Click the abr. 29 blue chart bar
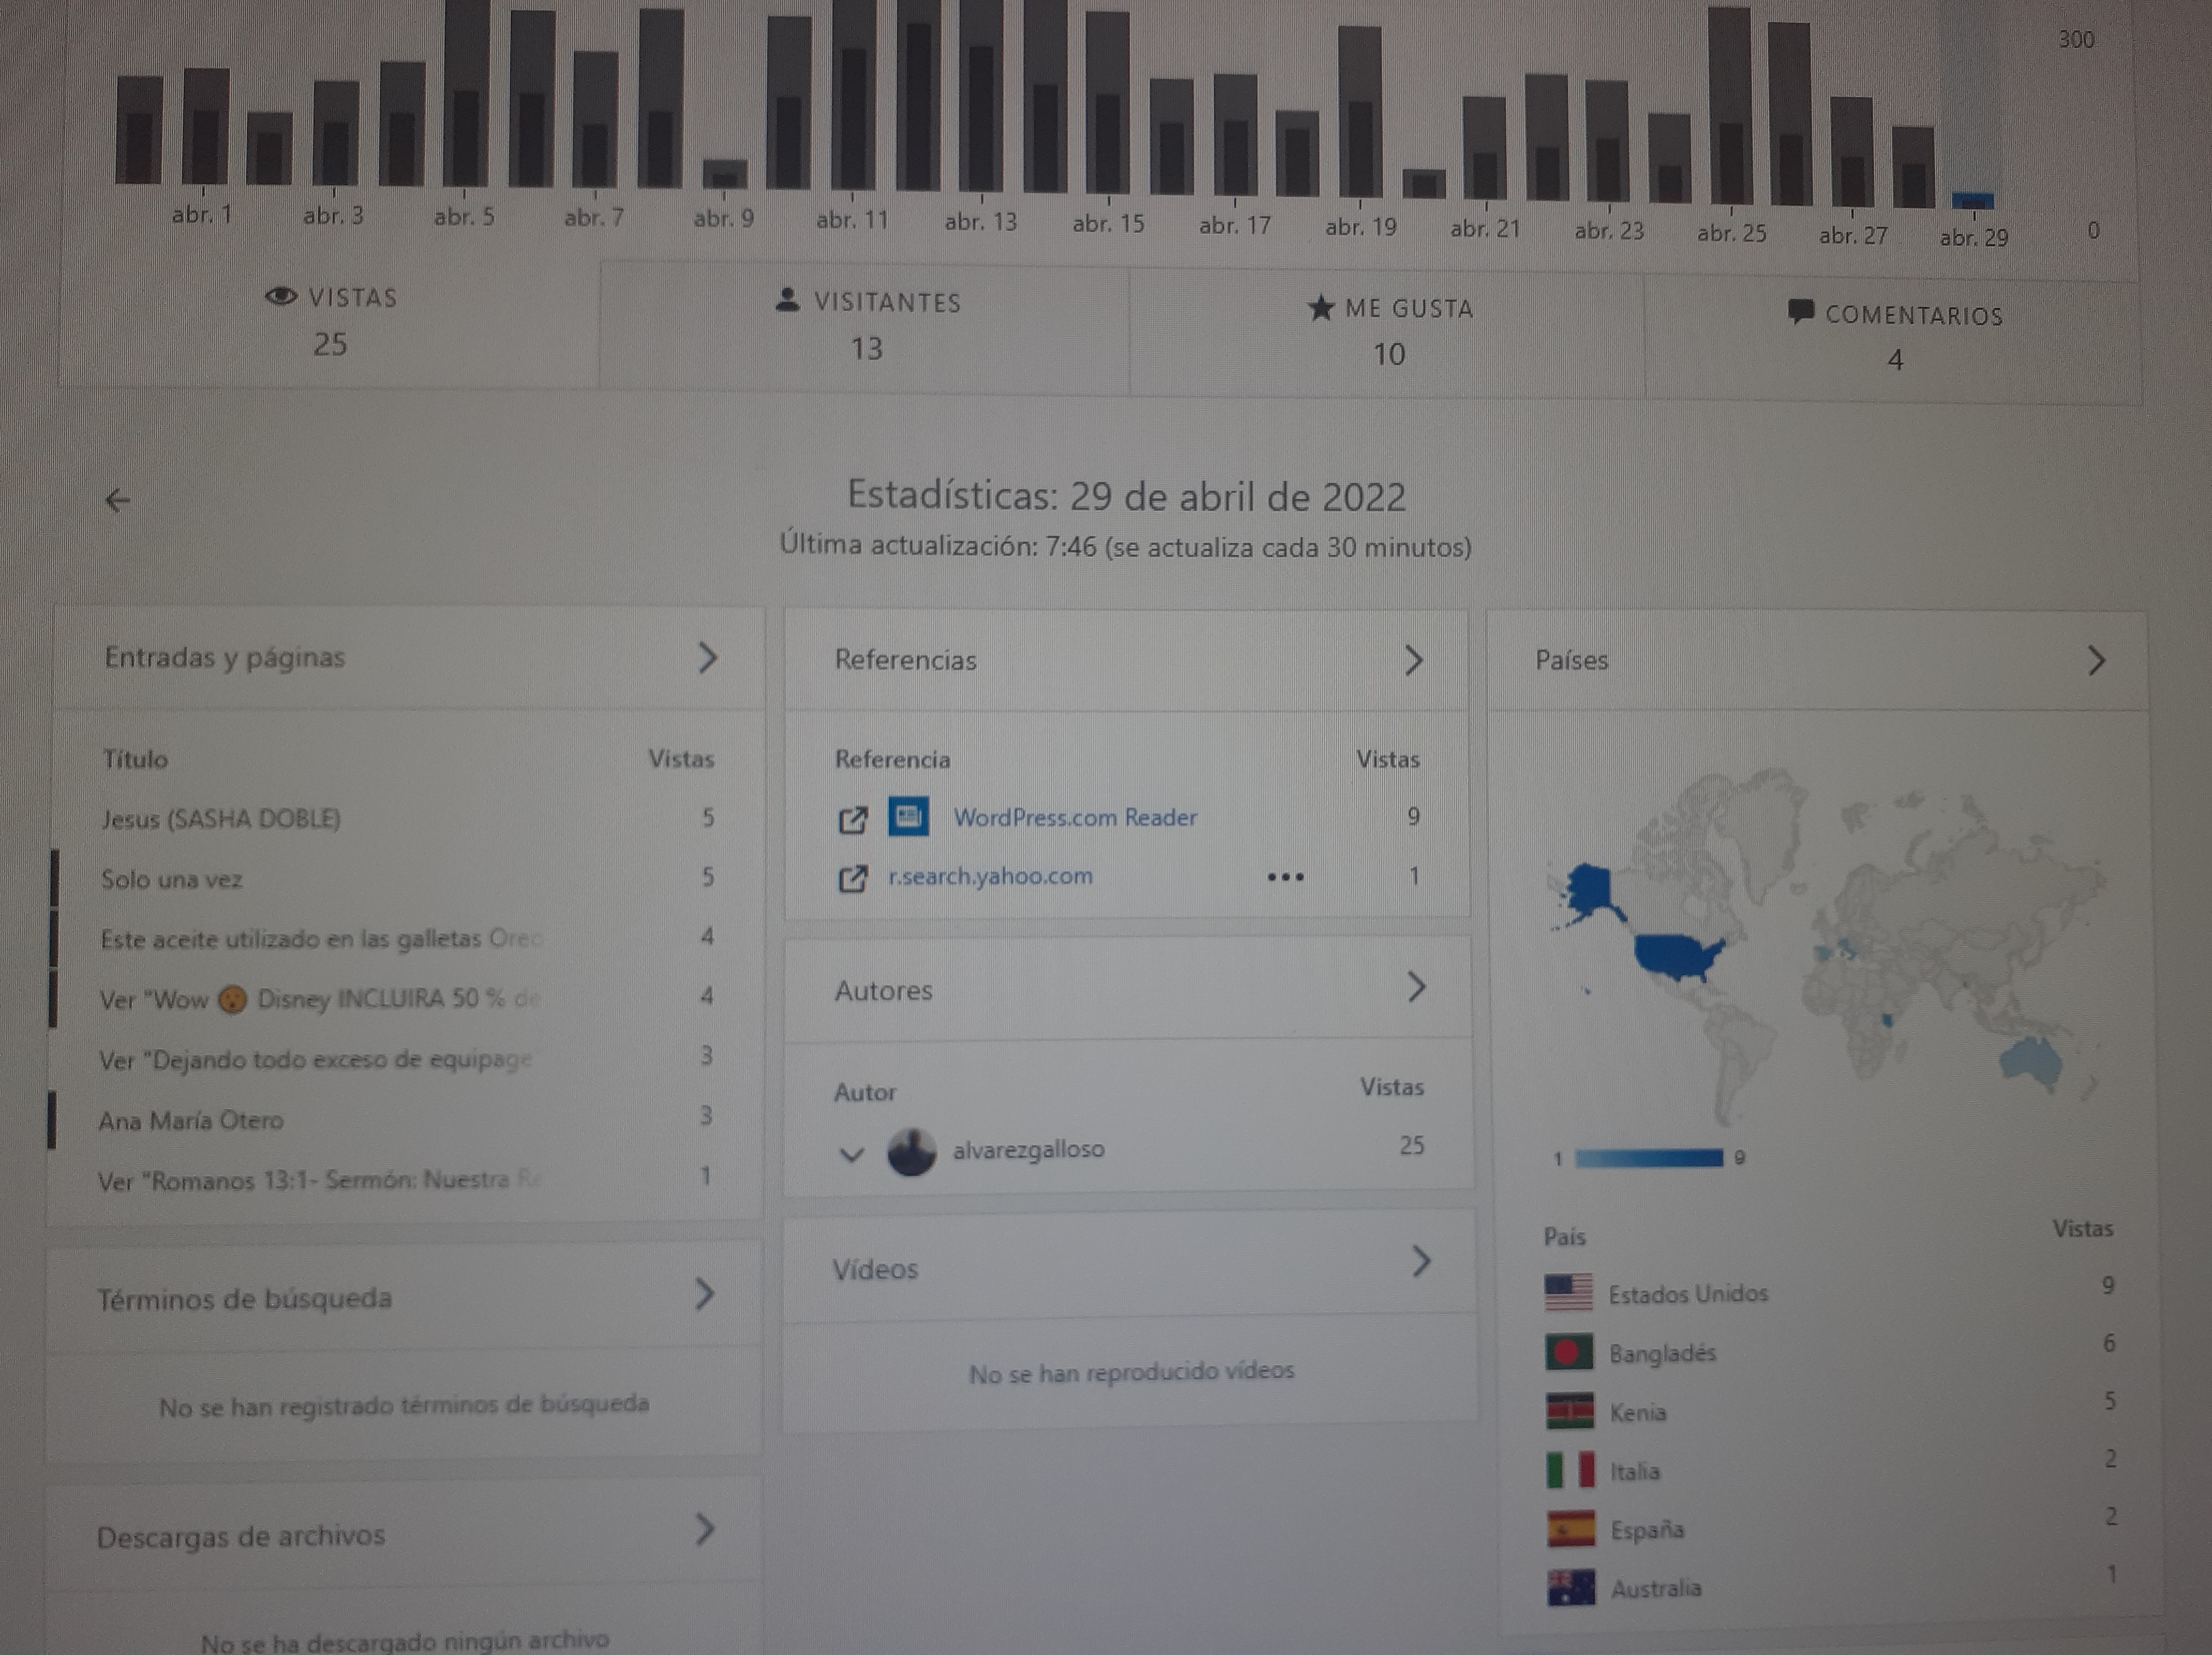The image size is (2212, 1655). [x=1972, y=201]
